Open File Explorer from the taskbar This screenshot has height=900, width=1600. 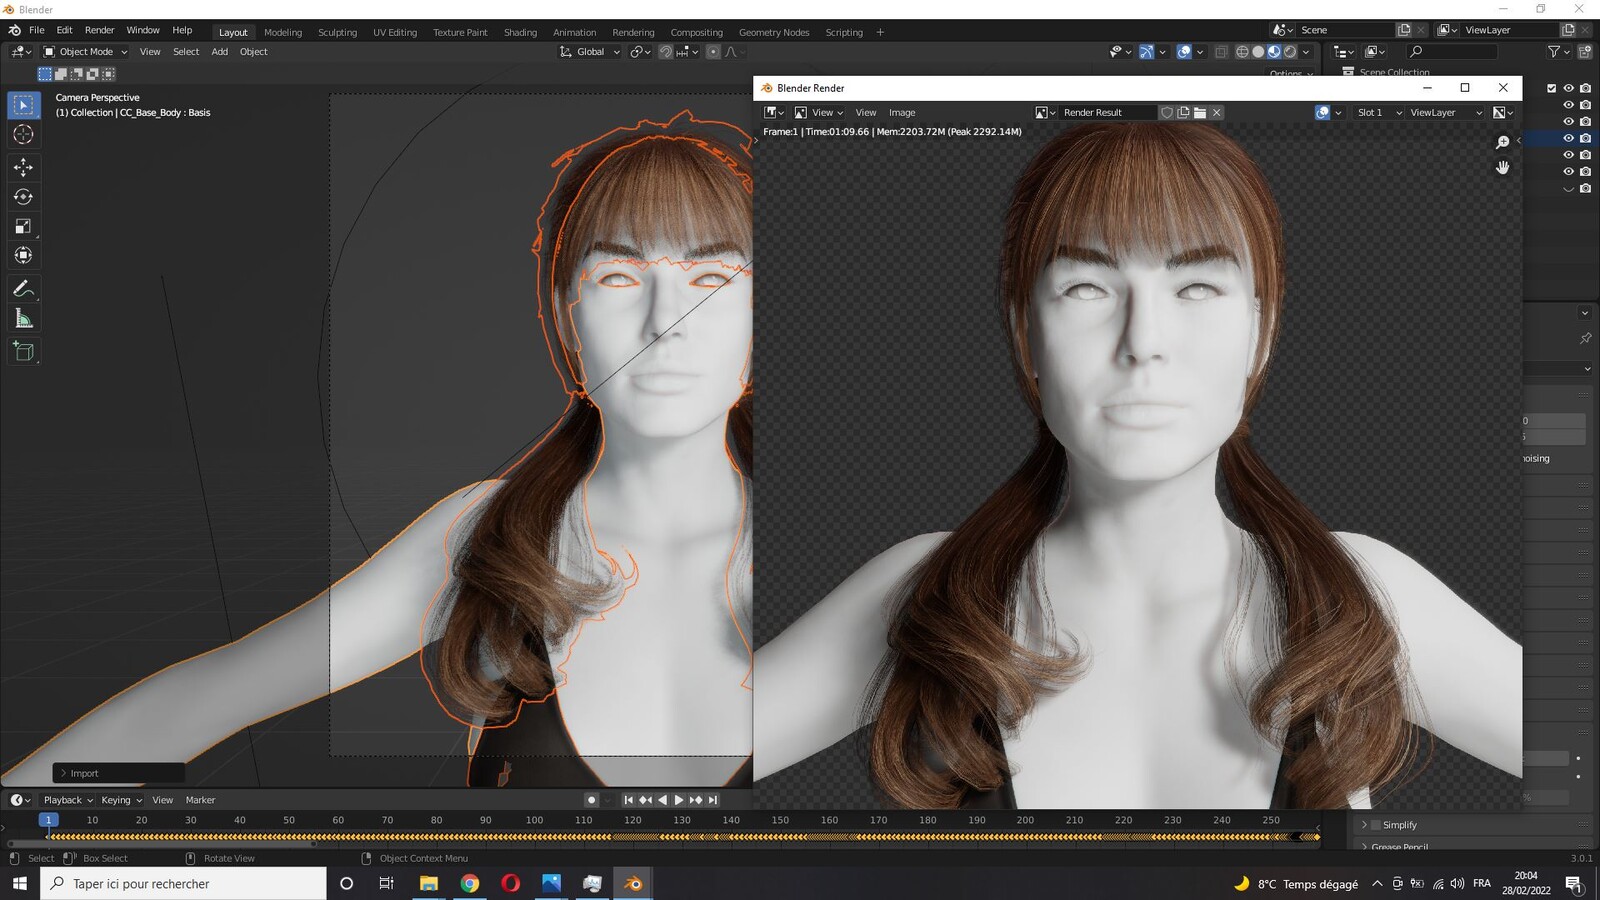(428, 883)
